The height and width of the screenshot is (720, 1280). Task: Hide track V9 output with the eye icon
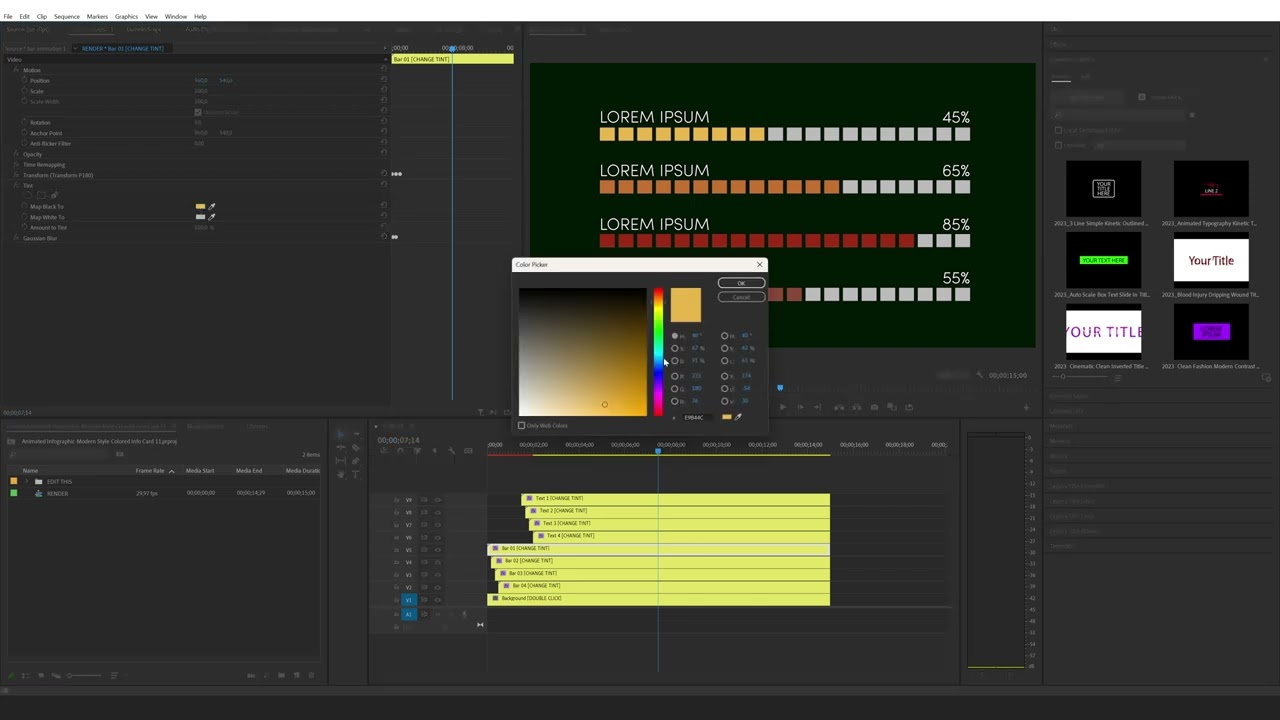(437, 499)
